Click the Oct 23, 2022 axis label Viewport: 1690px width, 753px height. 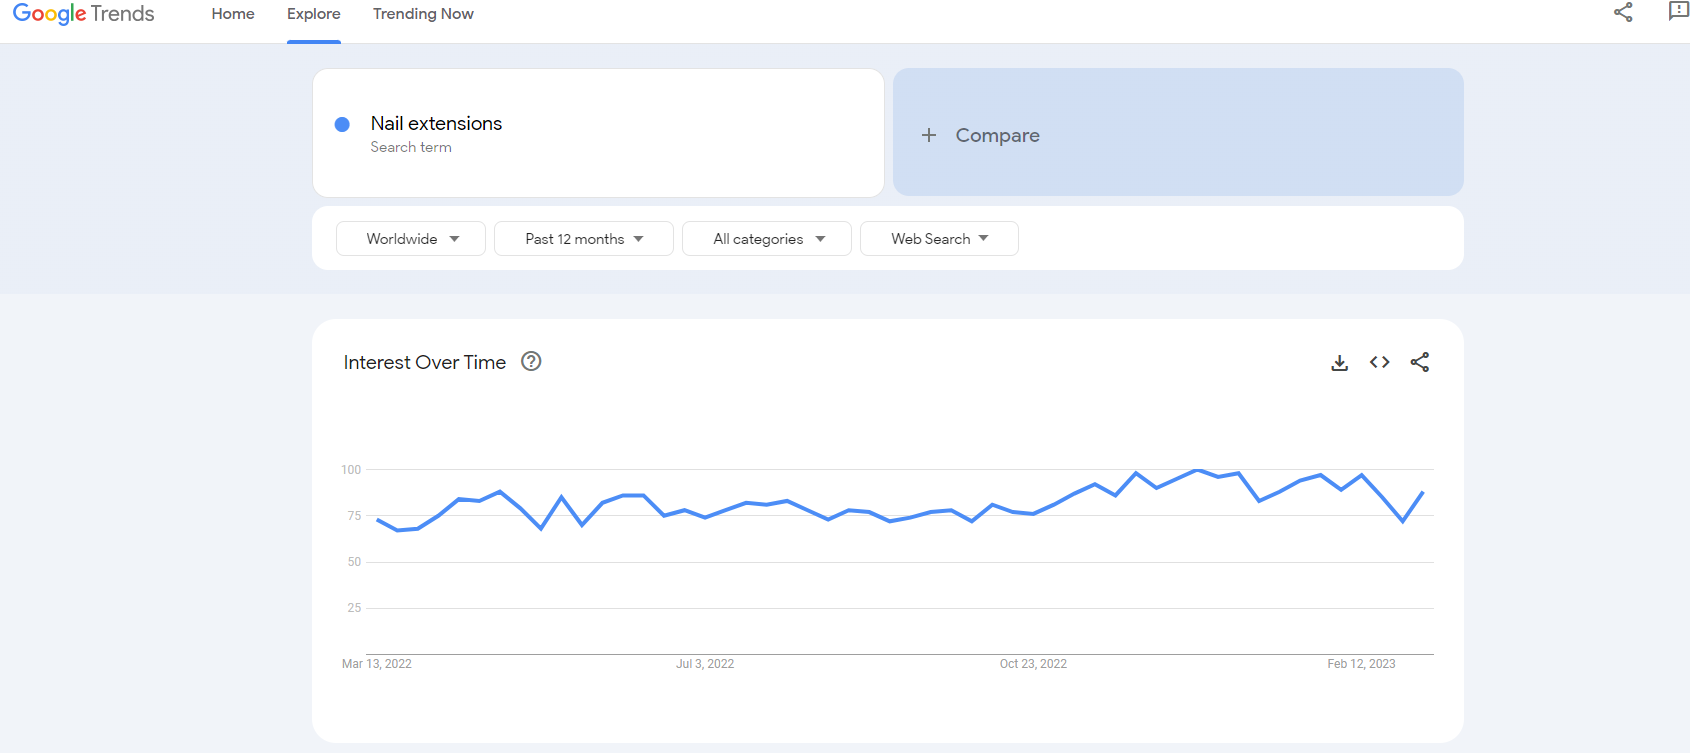1033,664
